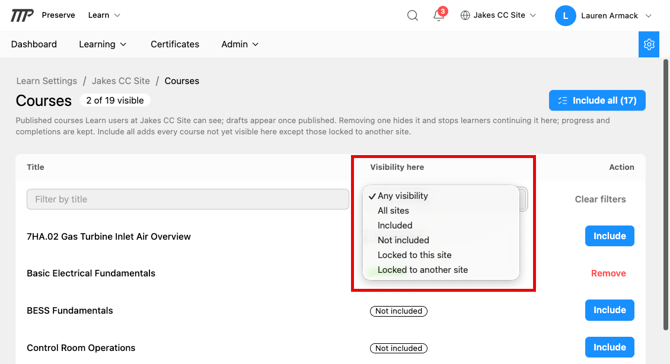Click the globe icon beside Jakes CC Site
670x364 pixels.
(465, 15)
